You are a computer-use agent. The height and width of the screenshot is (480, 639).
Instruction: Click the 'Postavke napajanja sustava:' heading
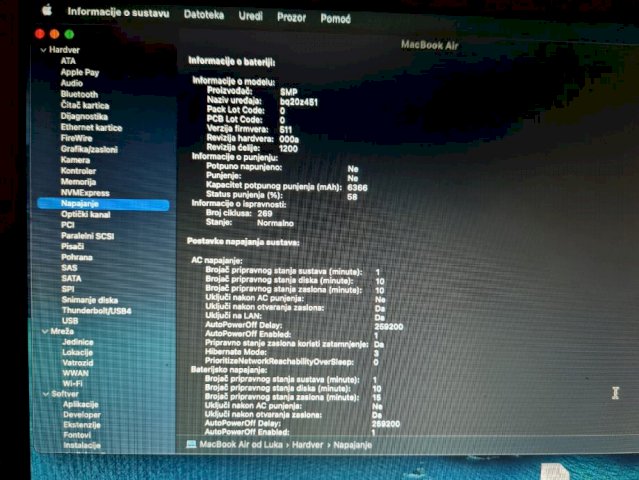243,242
